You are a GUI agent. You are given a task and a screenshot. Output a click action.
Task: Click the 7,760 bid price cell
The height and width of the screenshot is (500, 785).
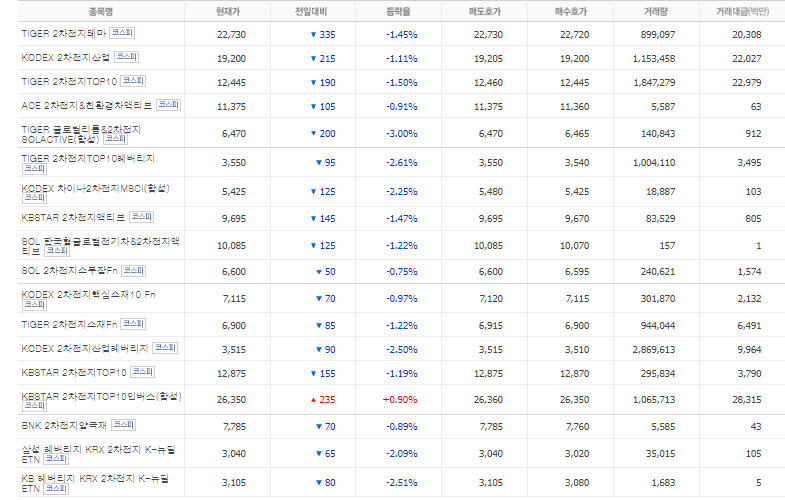coord(577,427)
